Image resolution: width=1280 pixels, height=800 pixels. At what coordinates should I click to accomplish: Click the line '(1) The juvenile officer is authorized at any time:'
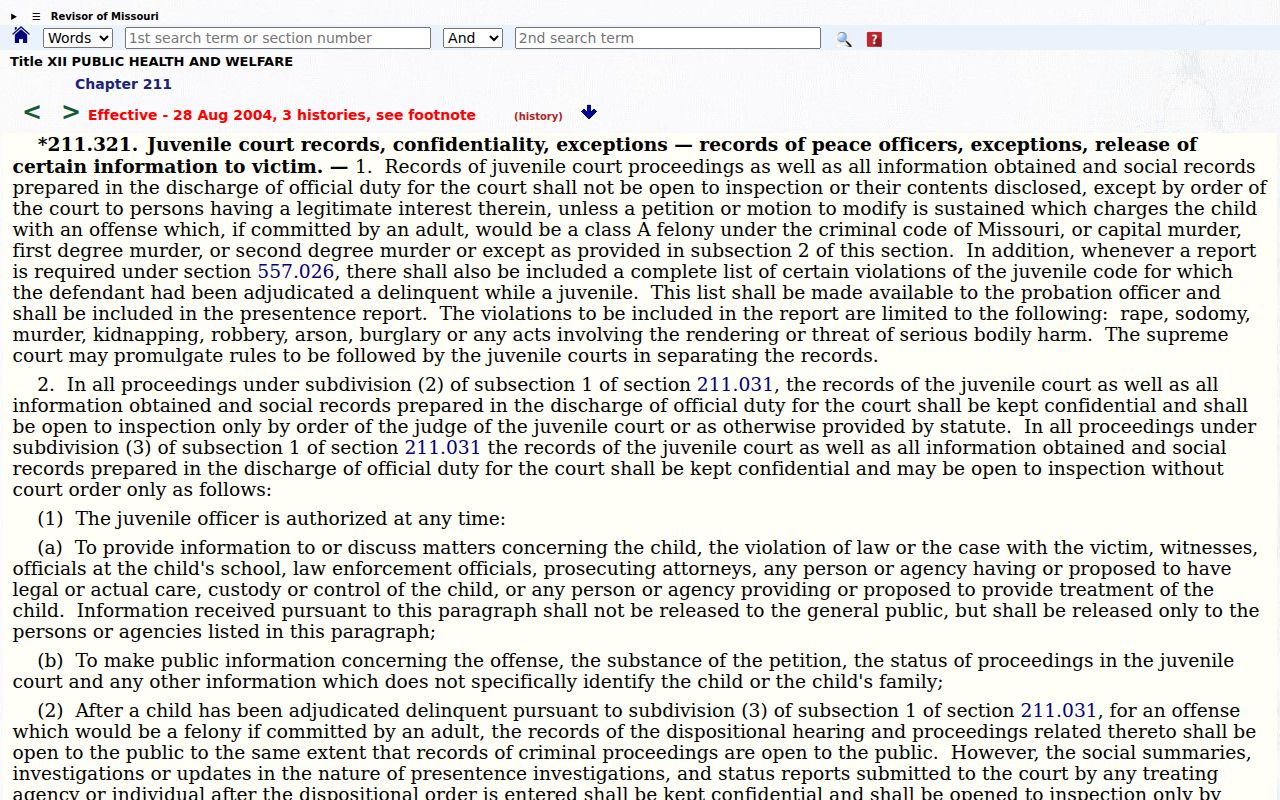coord(271,518)
